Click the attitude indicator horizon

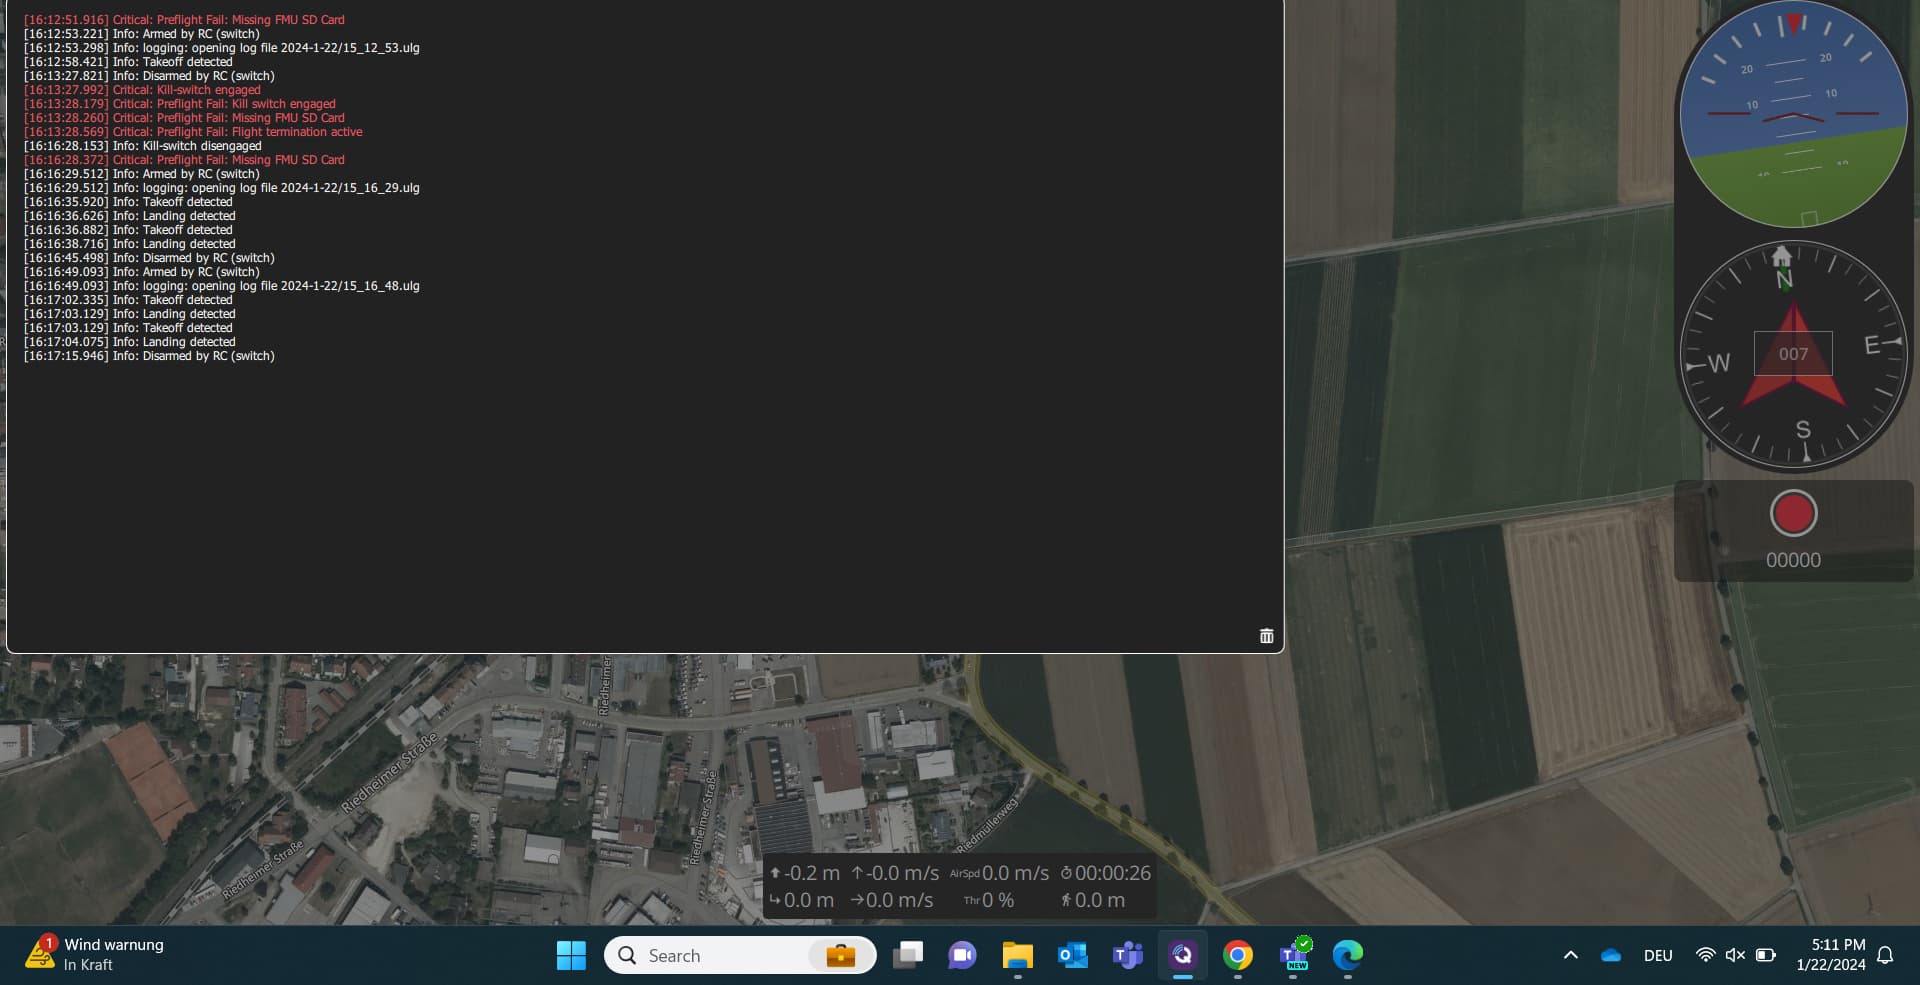click(1793, 116)
